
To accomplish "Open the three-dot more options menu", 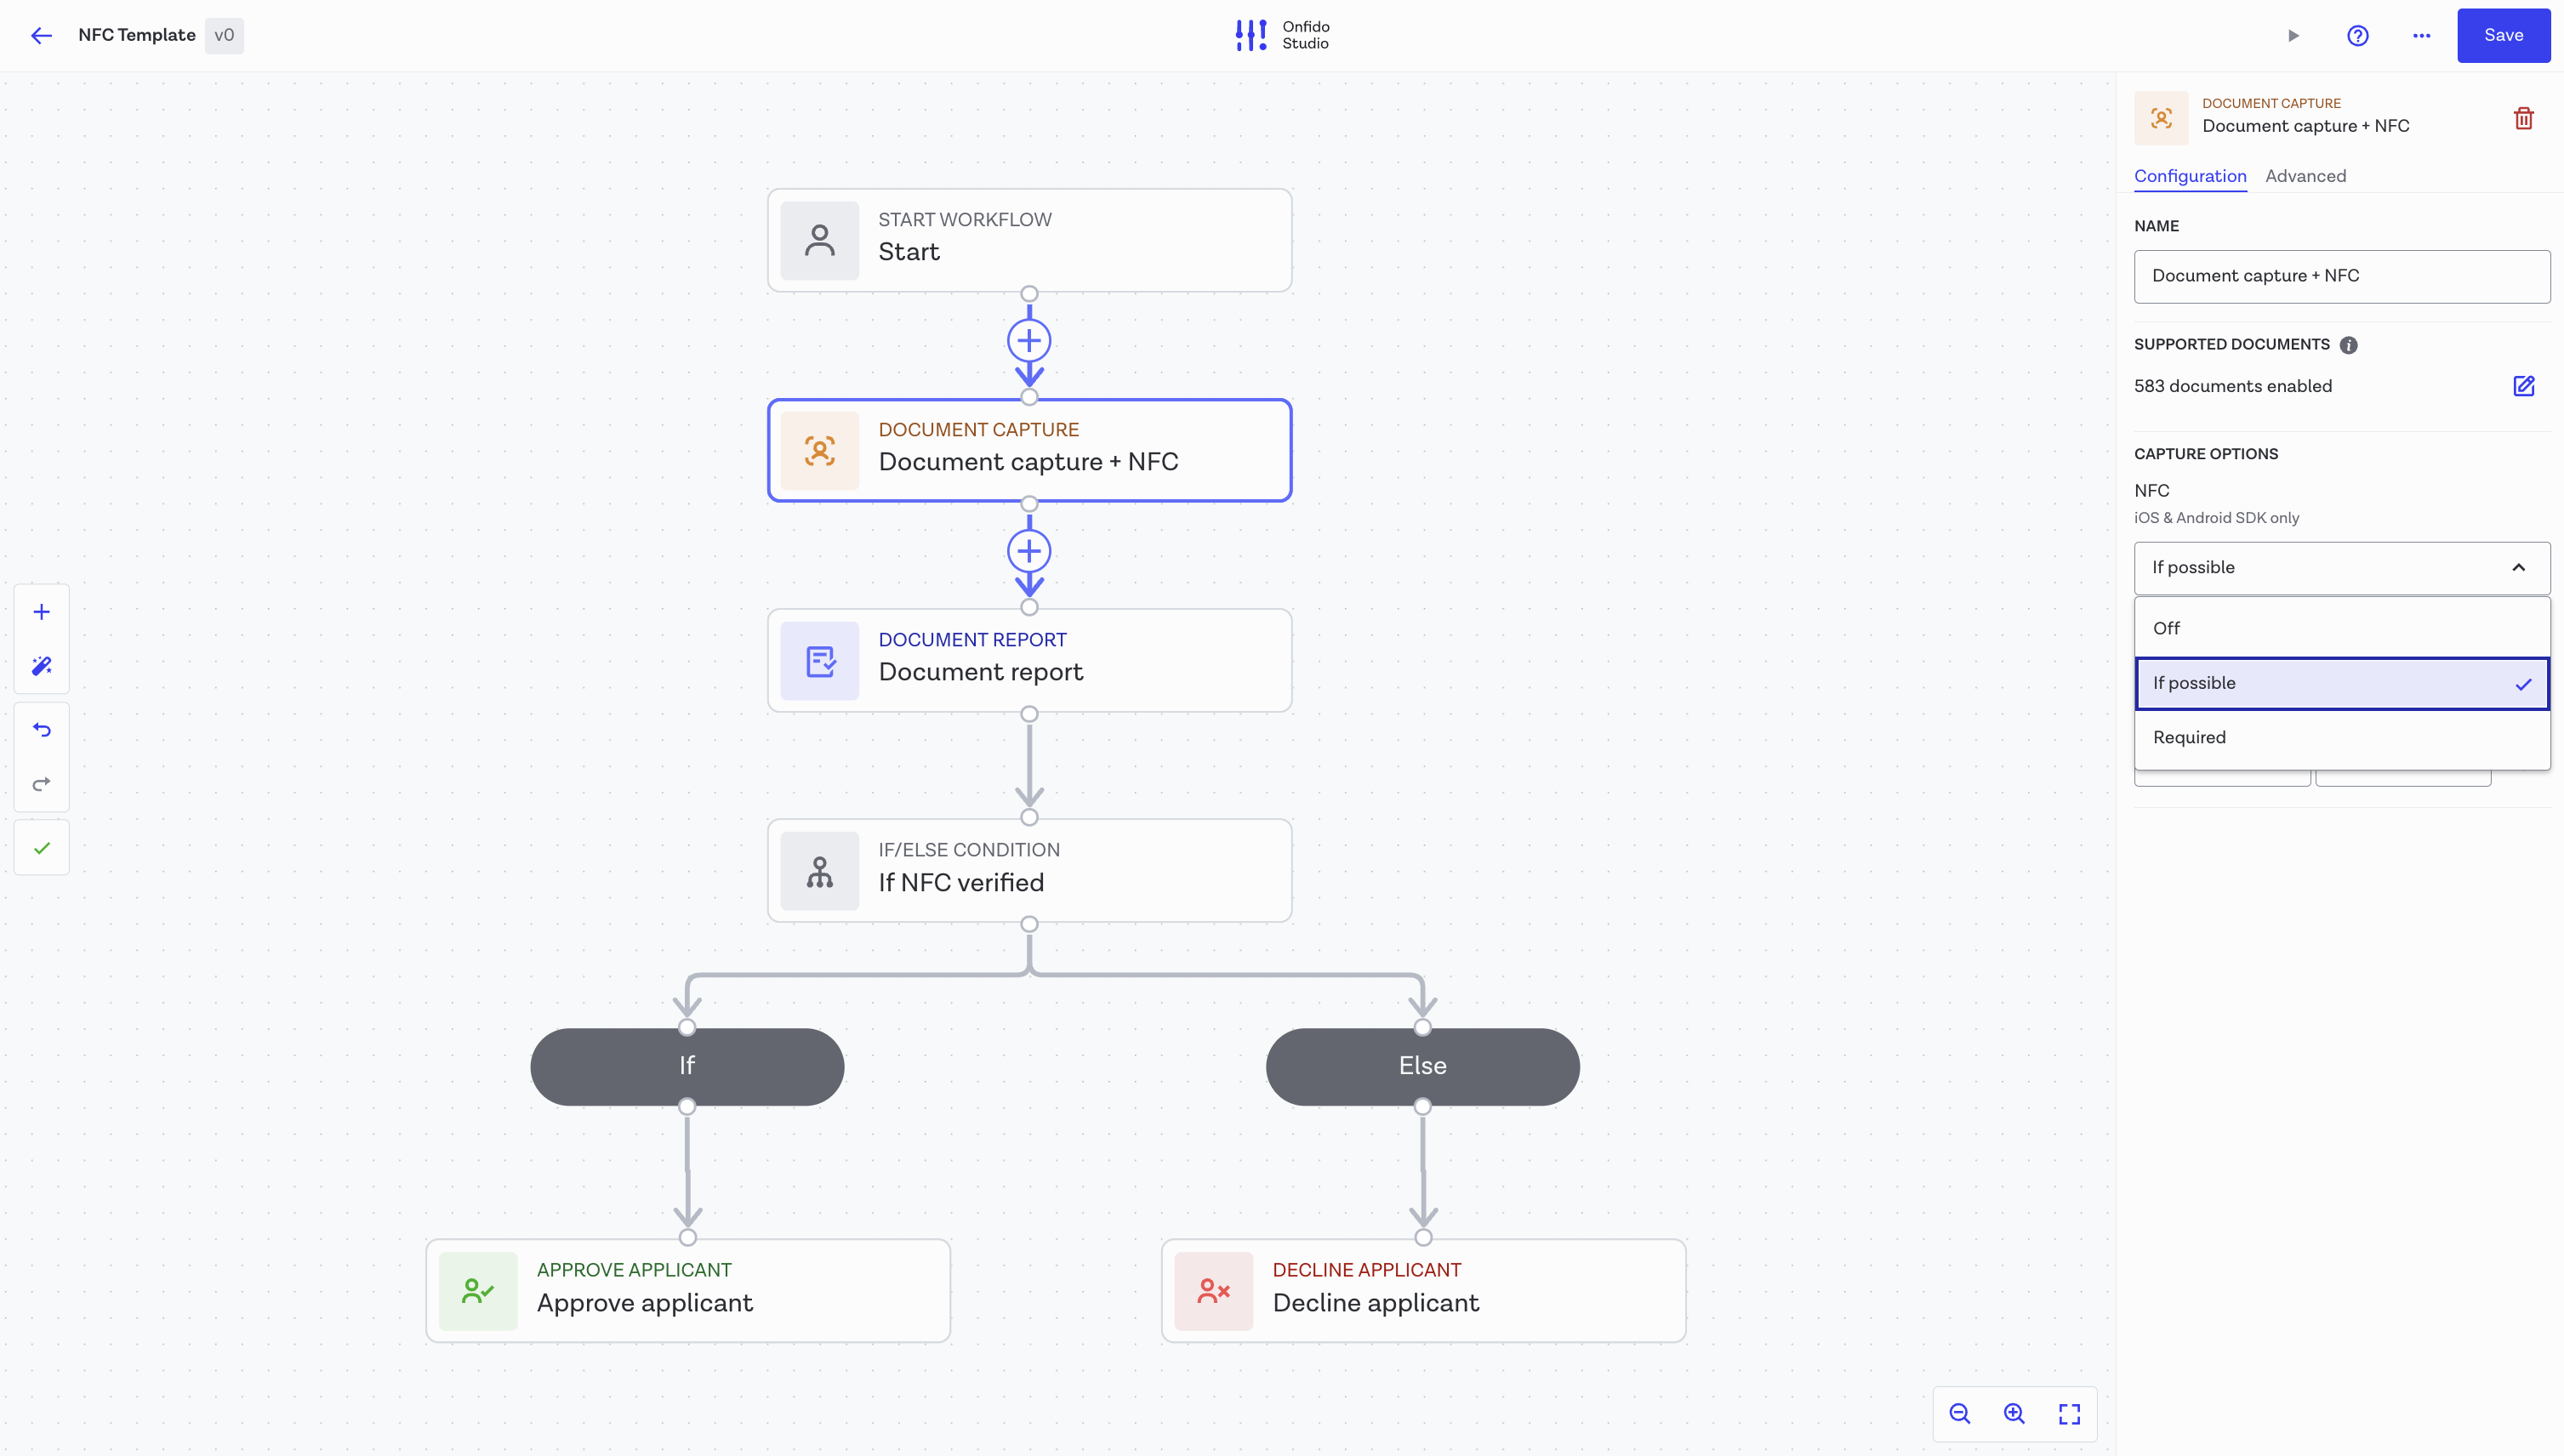I will pyautogui.click(x=2421, y=36).
